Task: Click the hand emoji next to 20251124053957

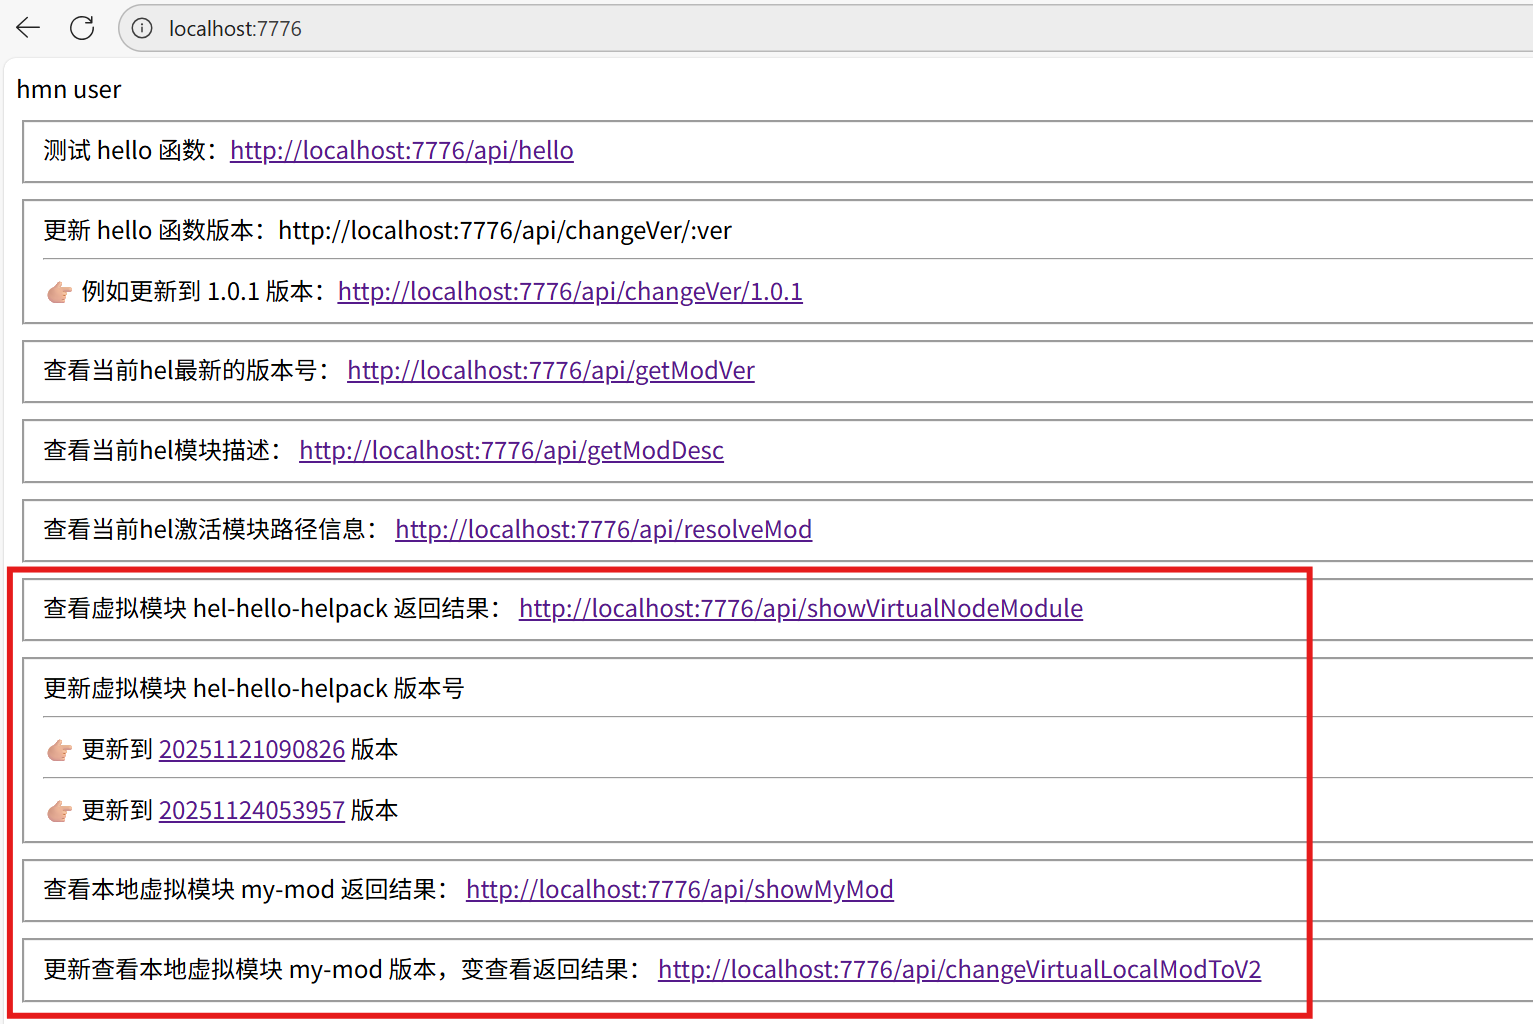Action: click(59, 811)
